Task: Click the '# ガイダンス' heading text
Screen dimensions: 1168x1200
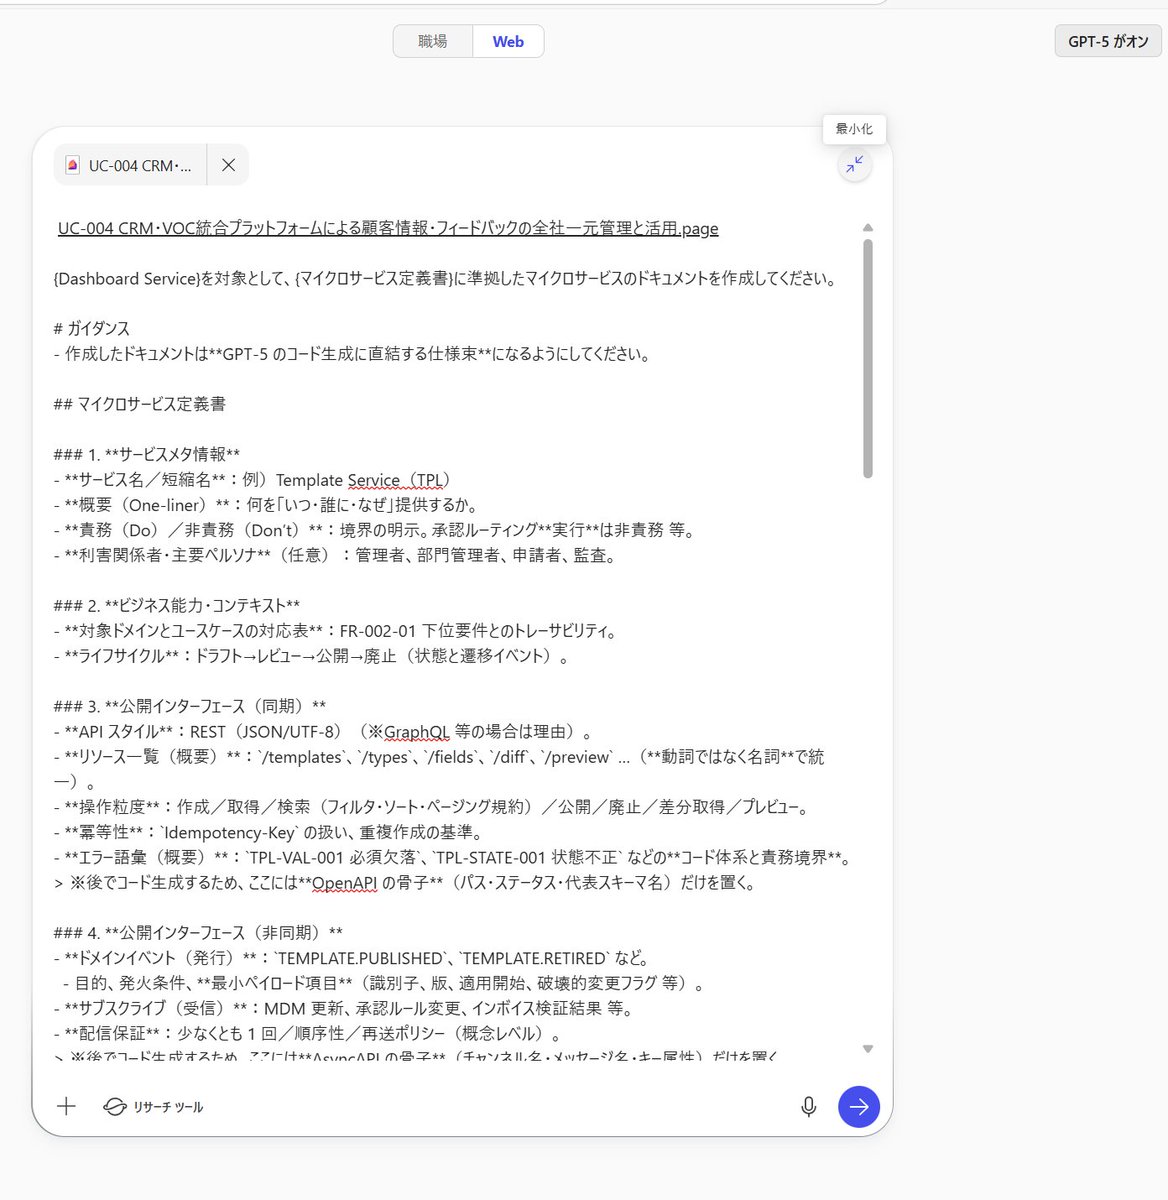Action: coord(92,329)
